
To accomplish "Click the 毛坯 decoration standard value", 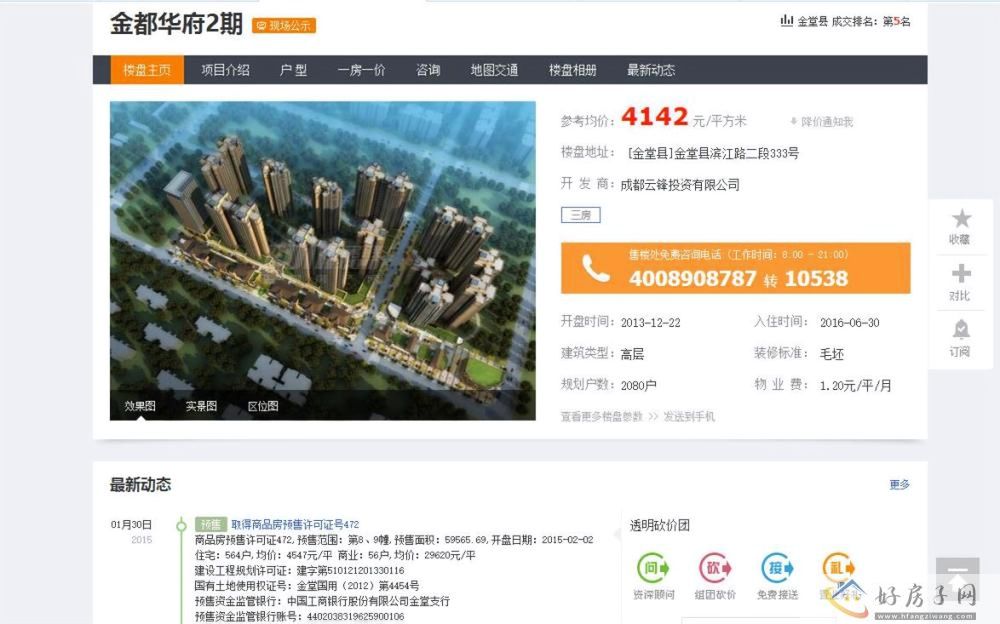I will [x=832, y=354].
